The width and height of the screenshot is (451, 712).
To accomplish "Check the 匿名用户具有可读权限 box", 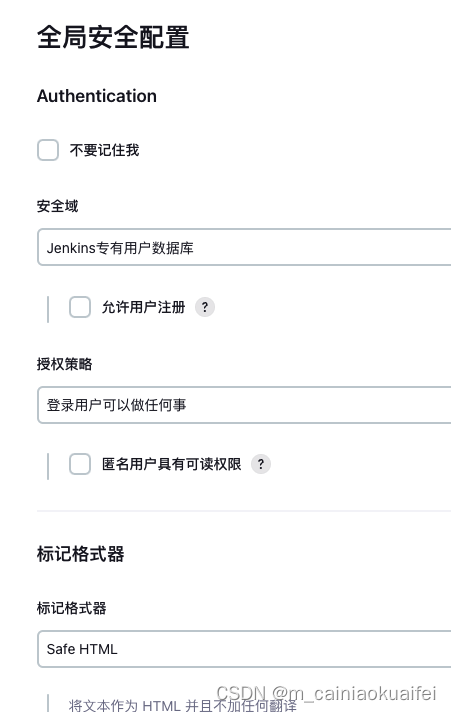I will pos(80,464).
